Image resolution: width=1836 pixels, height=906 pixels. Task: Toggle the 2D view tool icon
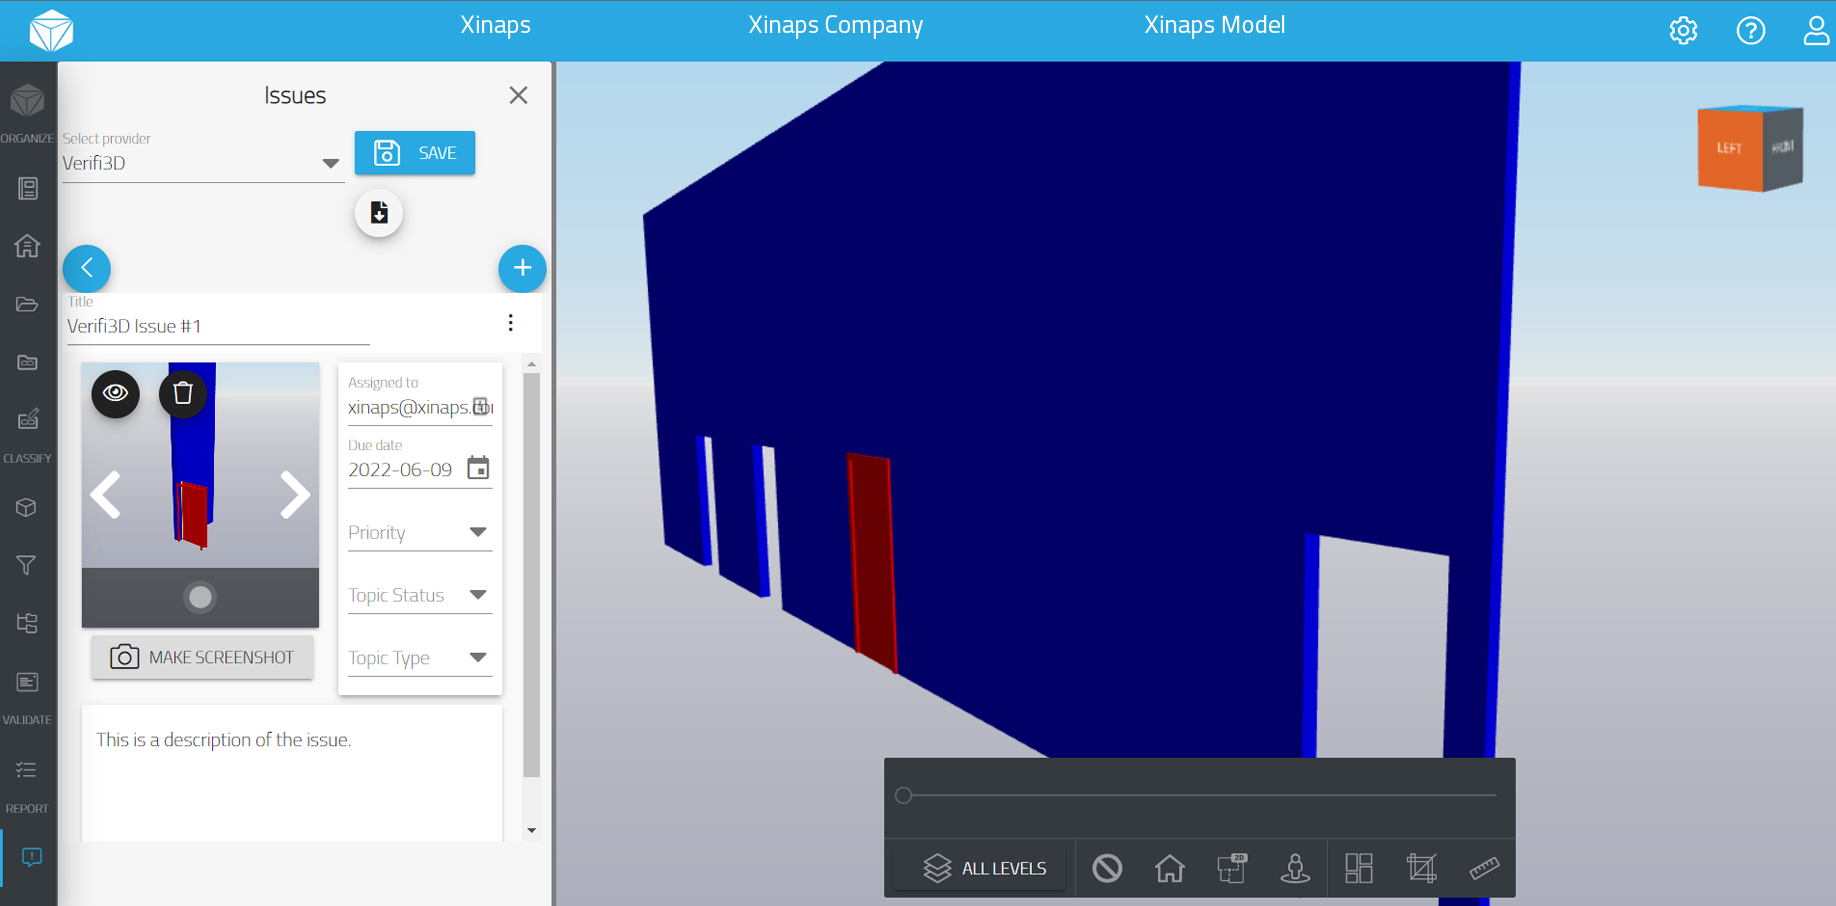(1232, 868)
